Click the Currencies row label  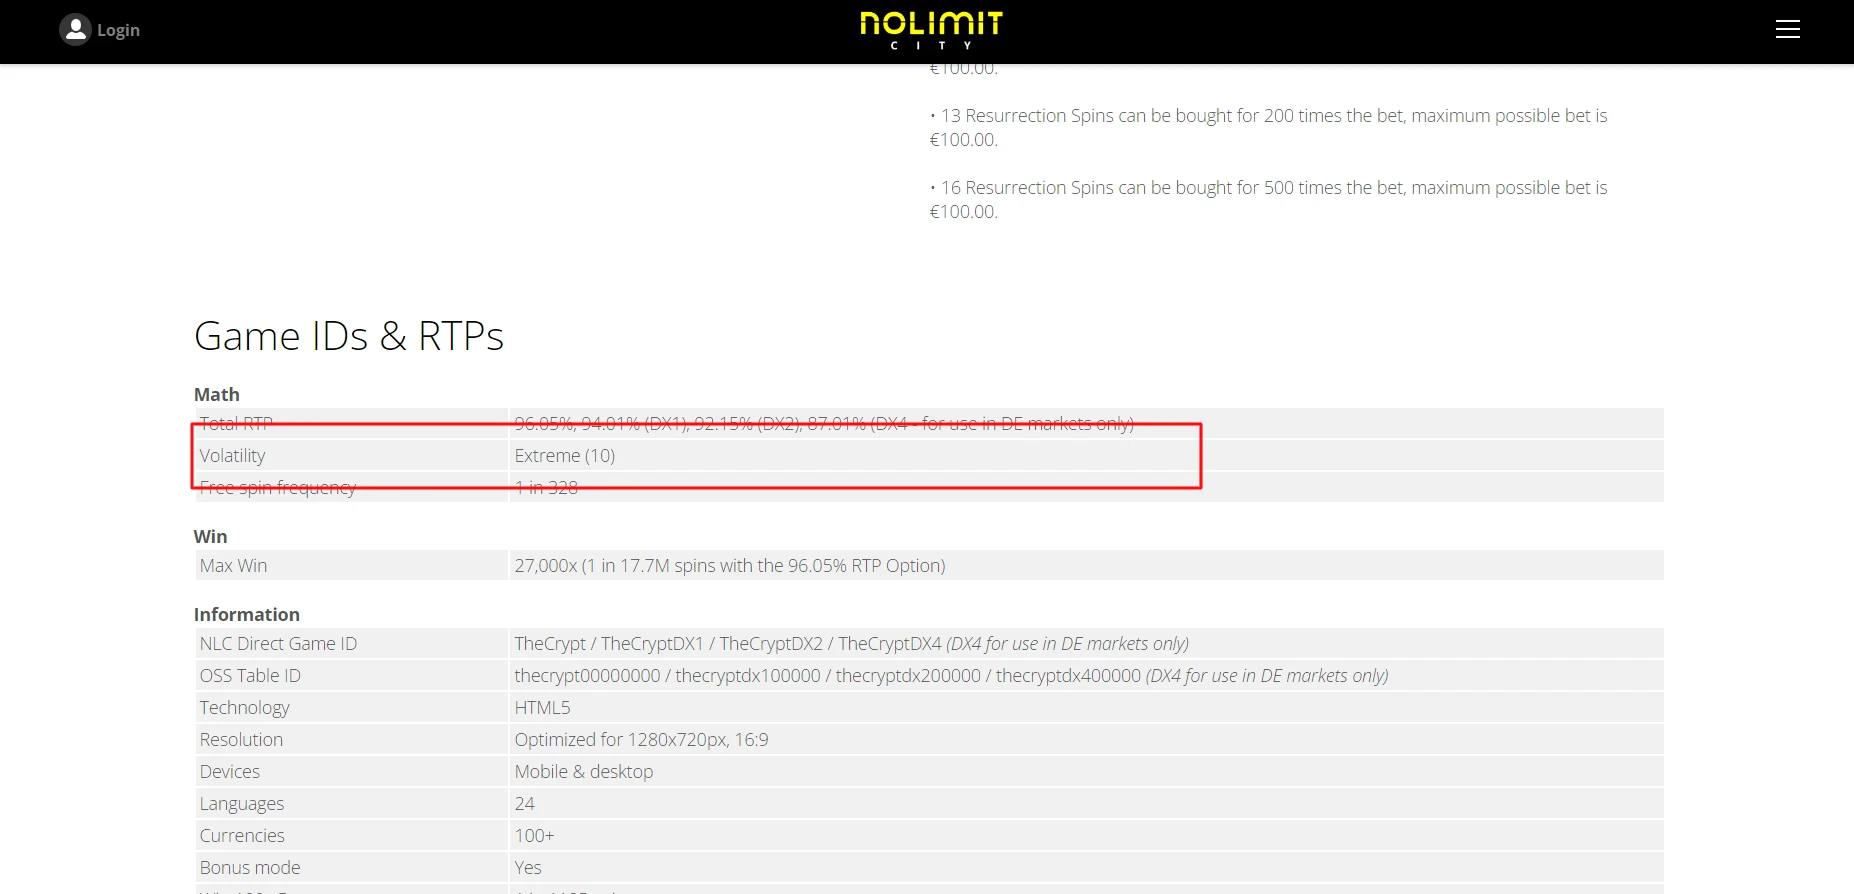[242, 835]
